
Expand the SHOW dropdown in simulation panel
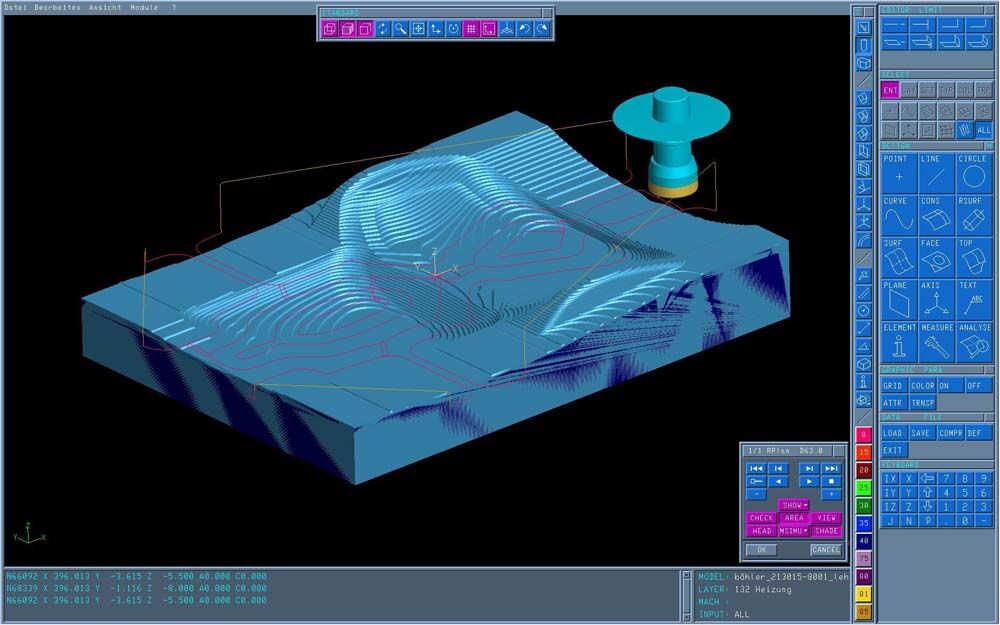coord(794,506)
